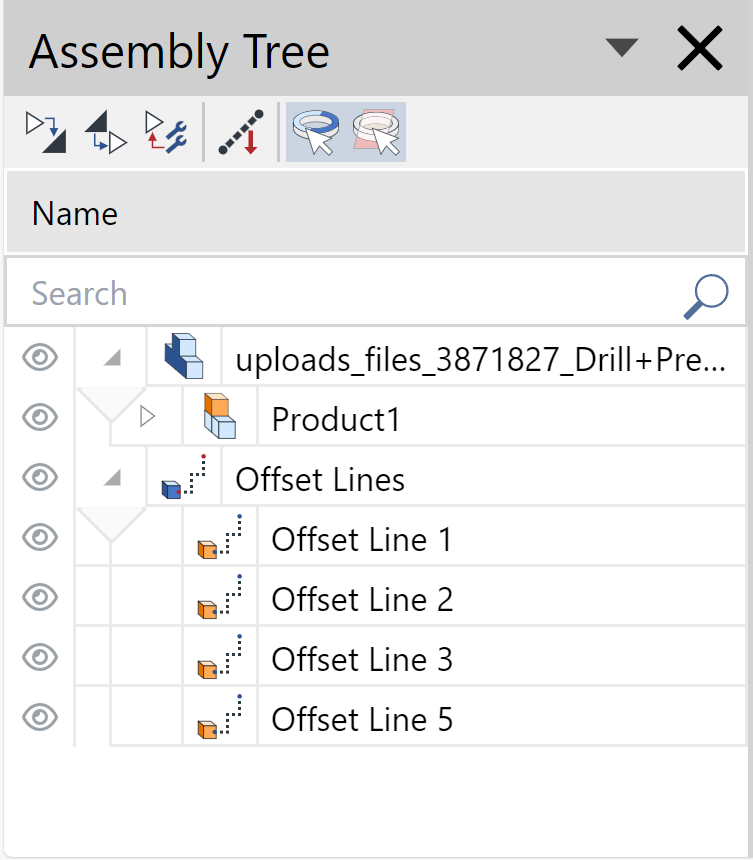Hide Offset Line 1 using its eye icon

(40, 537)
